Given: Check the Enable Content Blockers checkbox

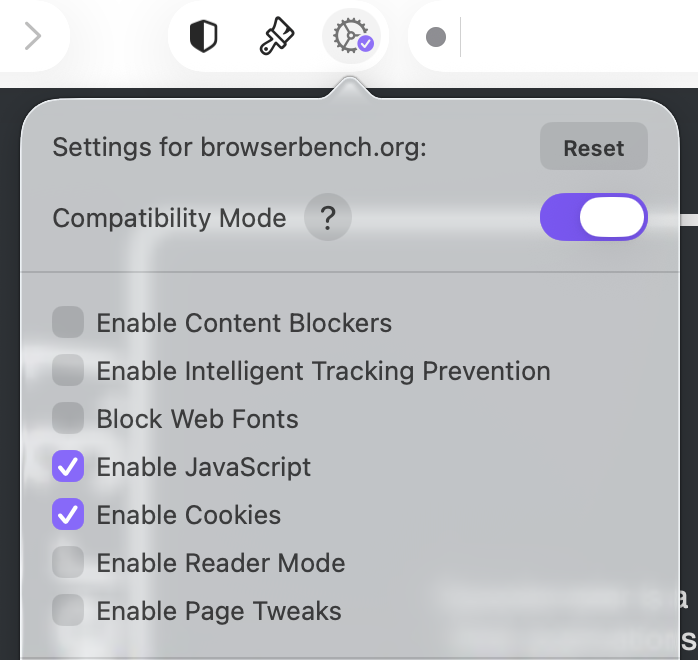Looking at the screenshot, I should coord(68,323).
